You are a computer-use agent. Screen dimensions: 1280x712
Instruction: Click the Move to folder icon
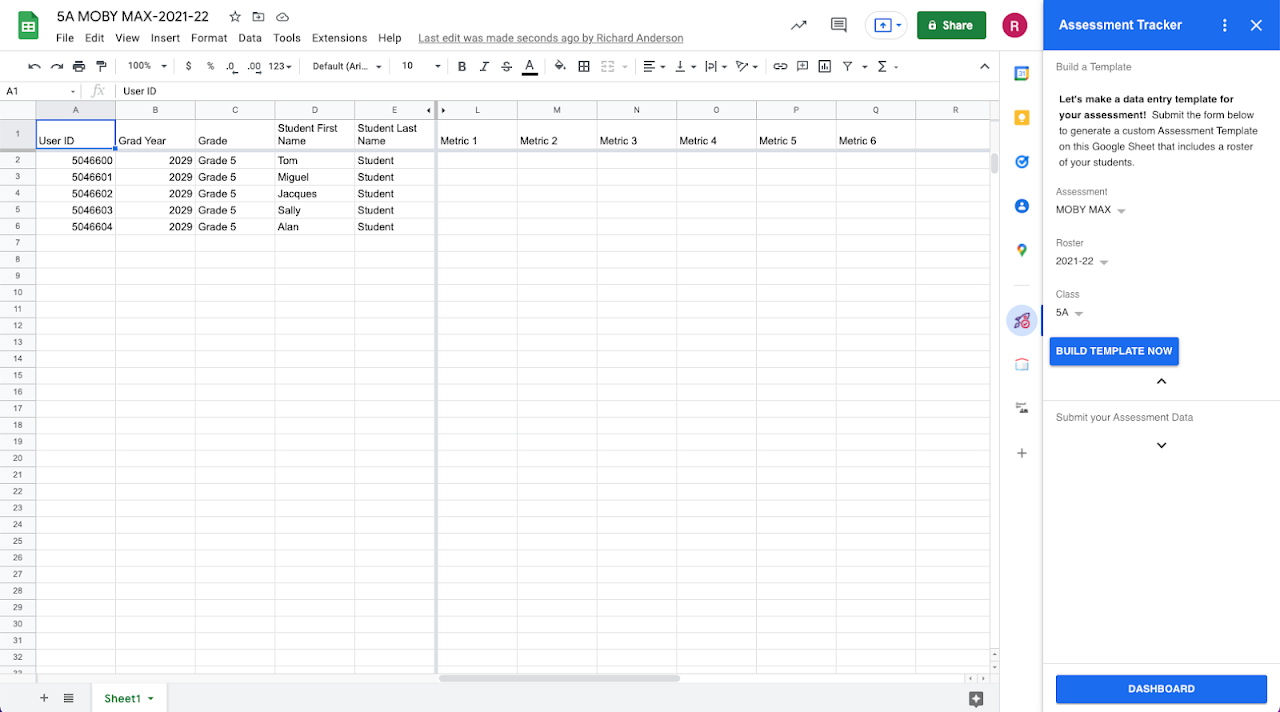pyautogui.click(x=259, y=17)
